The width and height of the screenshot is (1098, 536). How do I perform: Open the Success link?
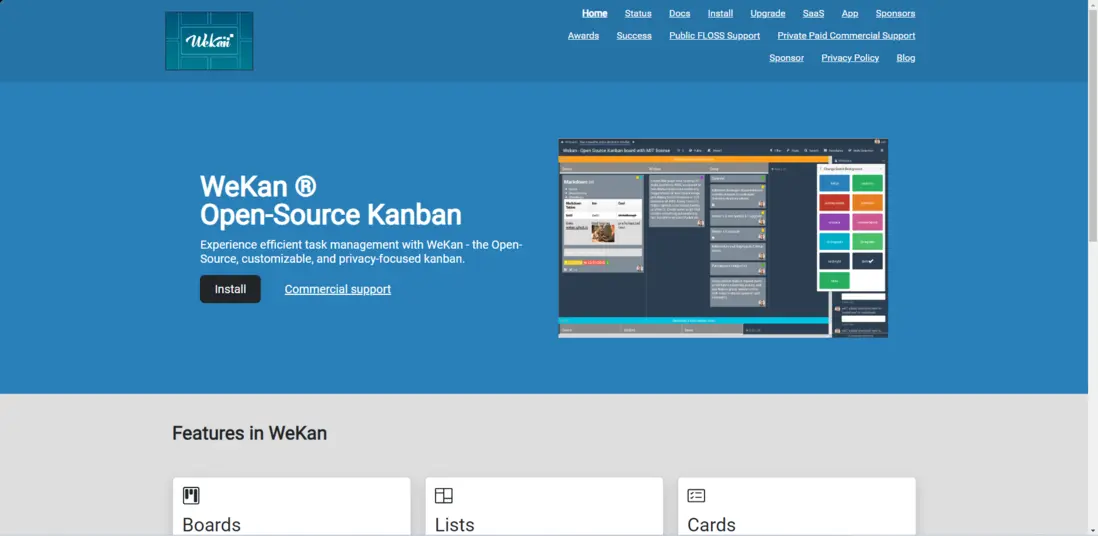point(634,36)
